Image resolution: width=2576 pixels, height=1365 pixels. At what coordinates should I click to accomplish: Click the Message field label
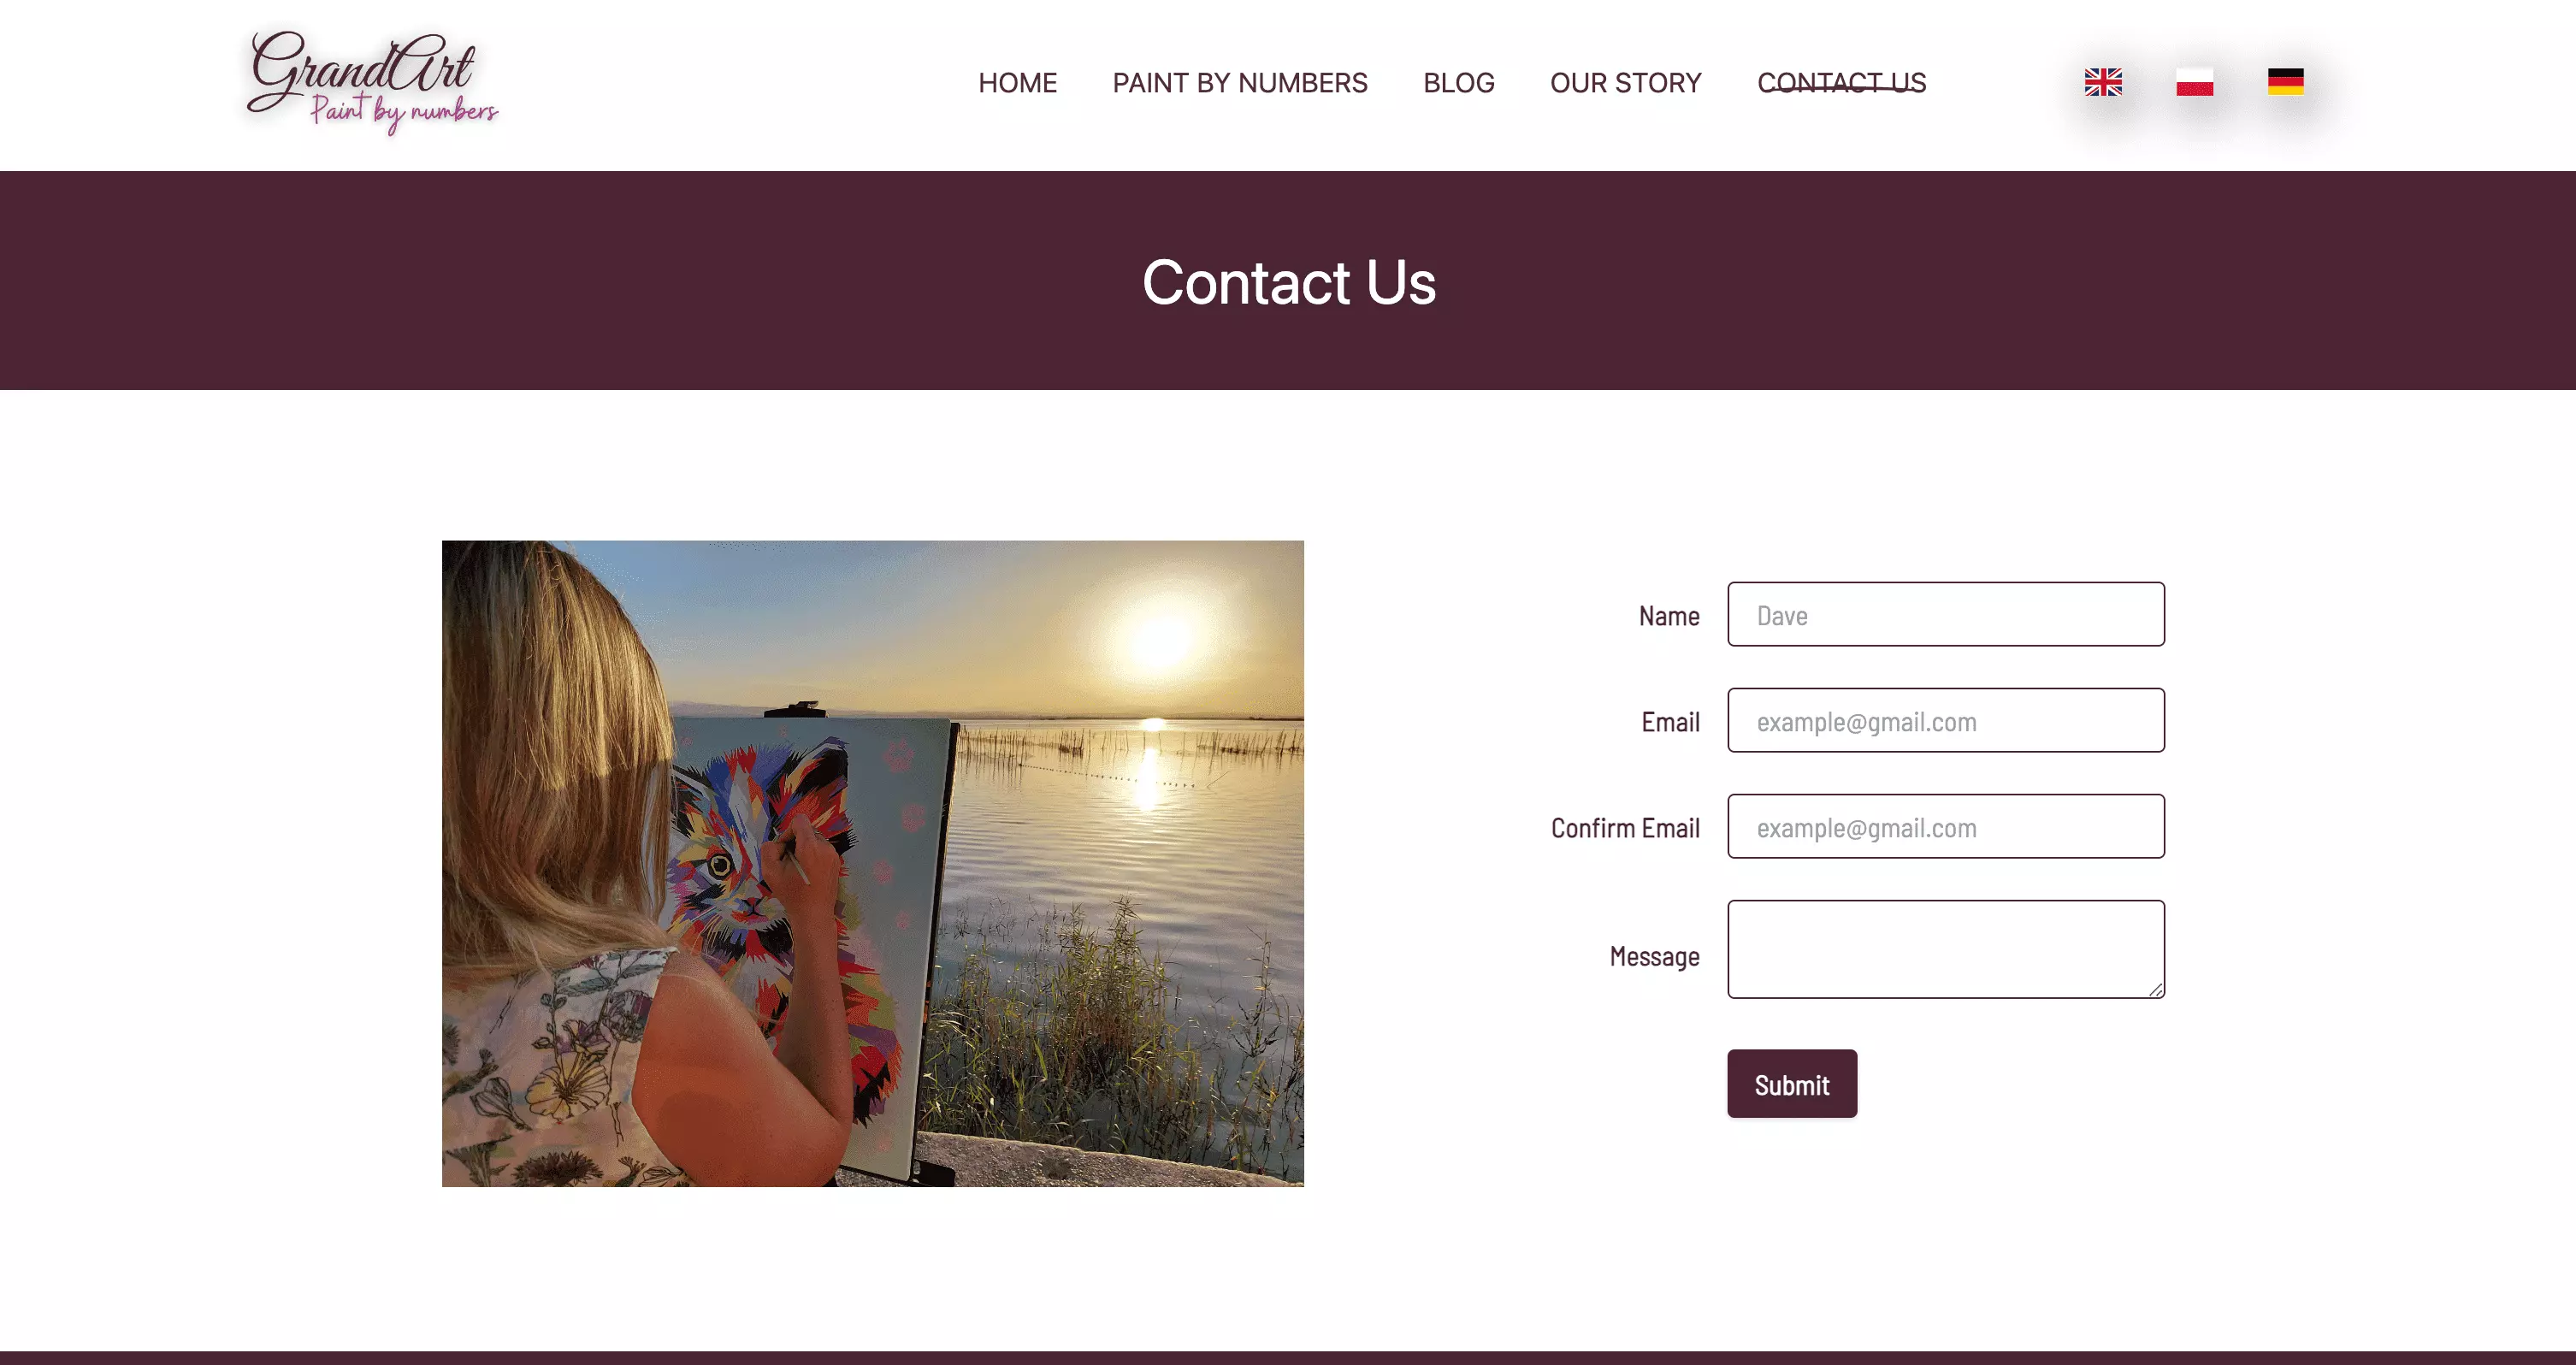(1654, 957)
